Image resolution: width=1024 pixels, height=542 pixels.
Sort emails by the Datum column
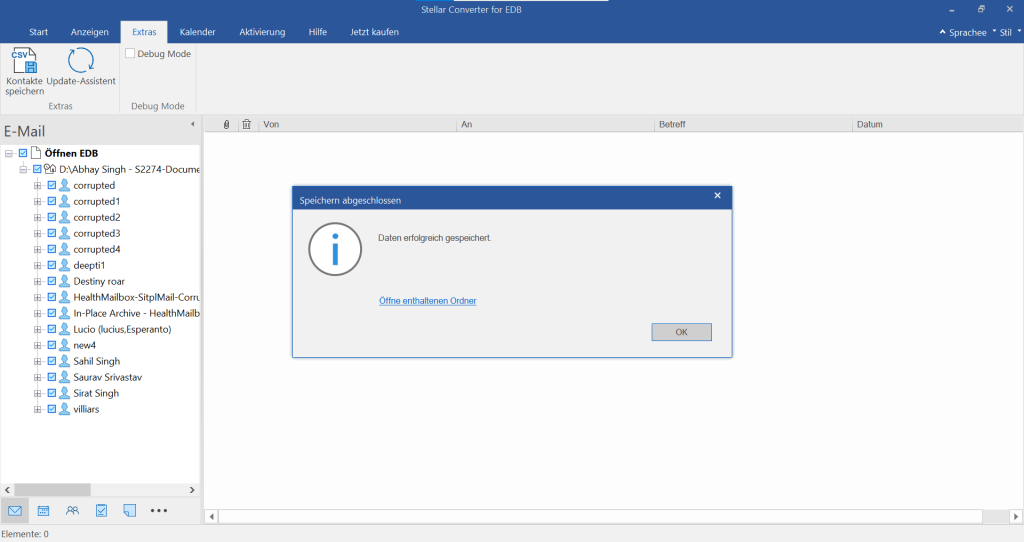click(x=937, y=124)
